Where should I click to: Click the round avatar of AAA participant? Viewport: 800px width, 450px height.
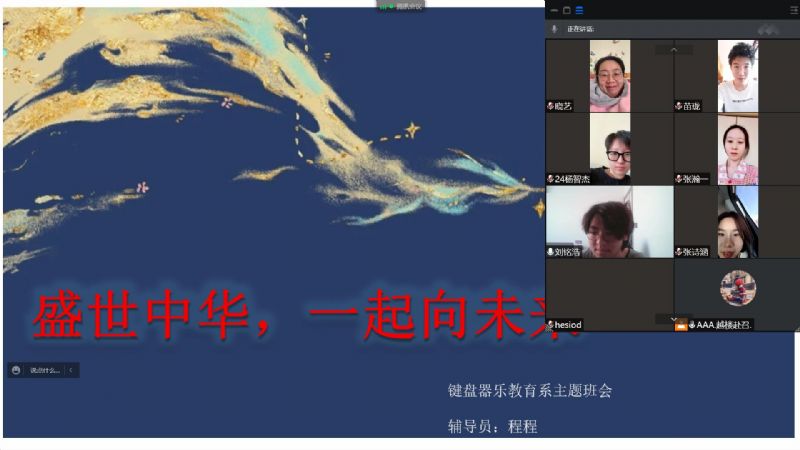pyautogui.click(x=737, y=288)
